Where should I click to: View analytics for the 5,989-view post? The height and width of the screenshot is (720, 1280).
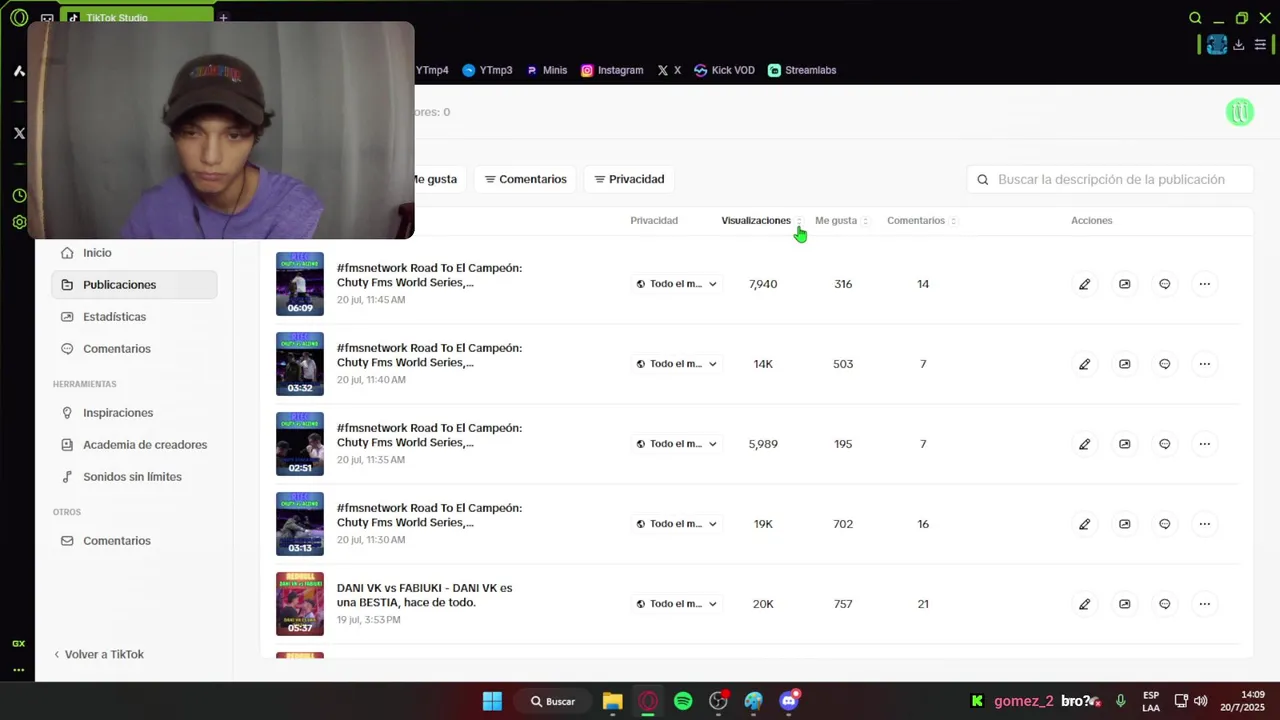[1124, 444]
